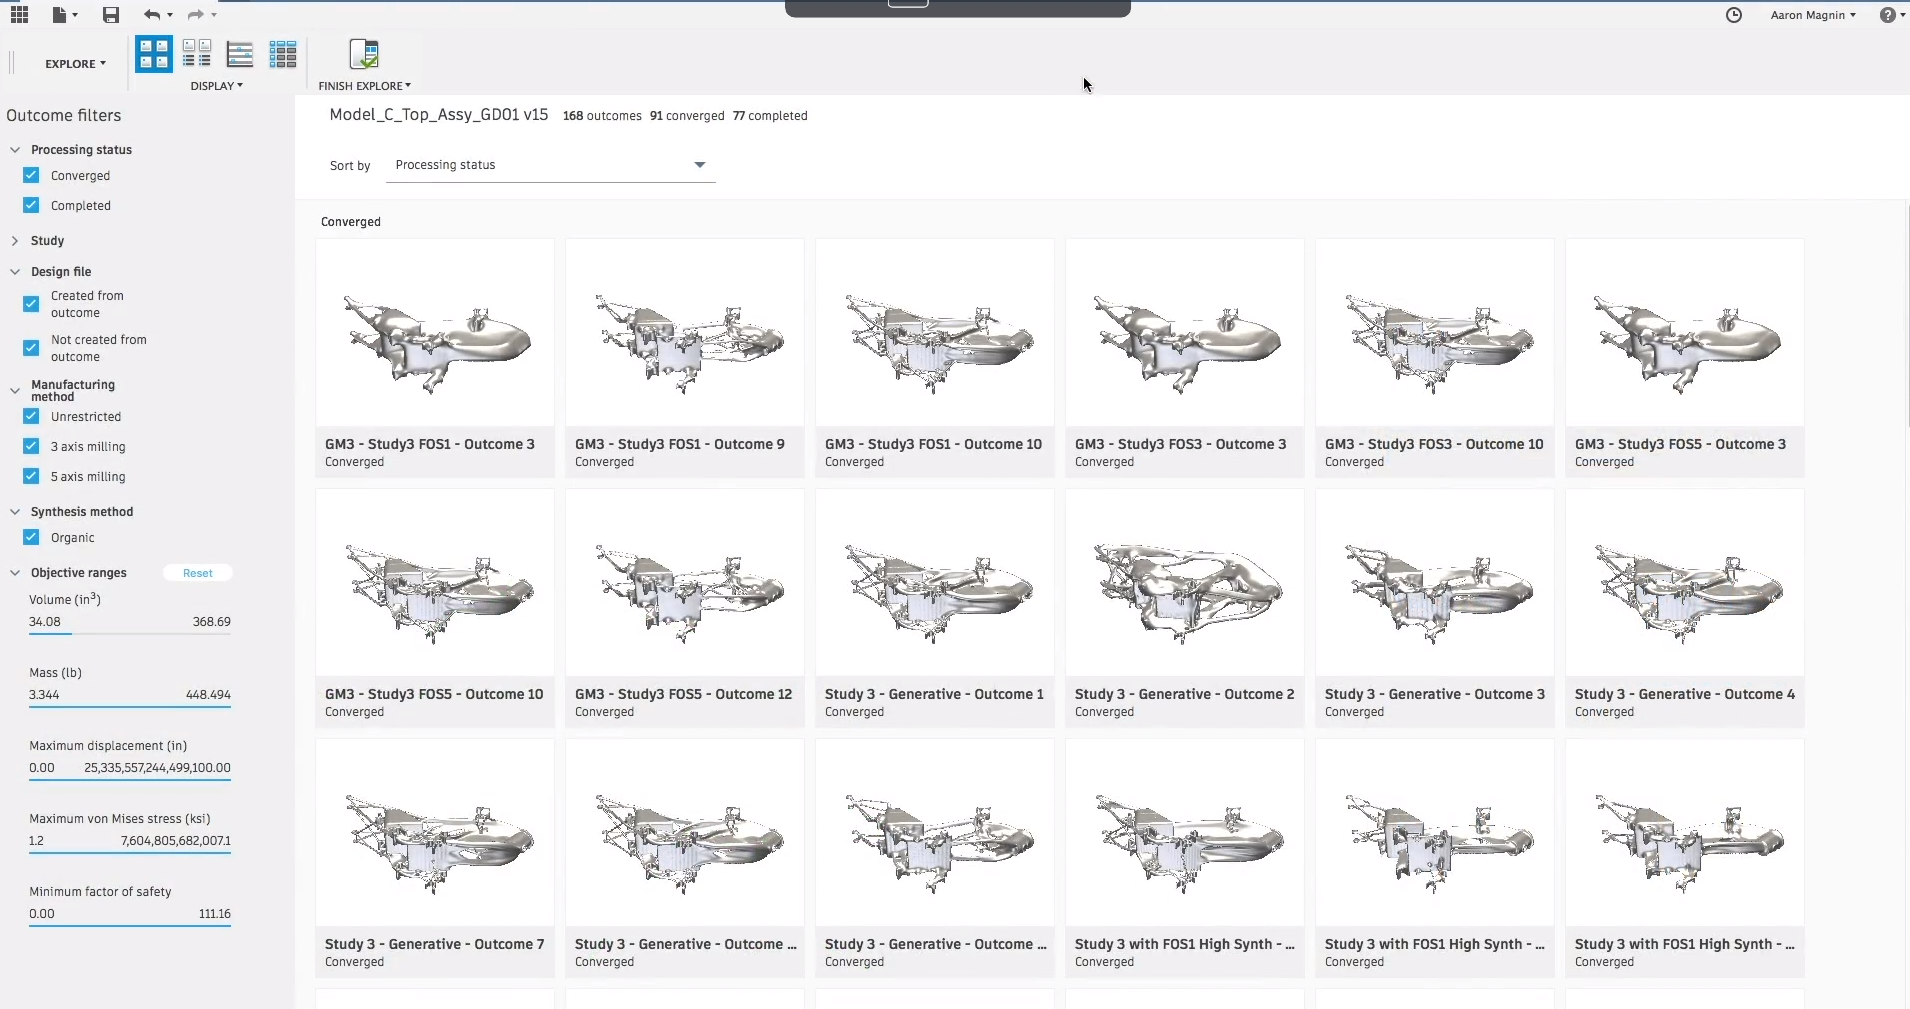1910x1009 pixels.
Task: Select GM3 - Study3 FOS5 - Outcome 12 thumbnail
Action: pos(685,582)
